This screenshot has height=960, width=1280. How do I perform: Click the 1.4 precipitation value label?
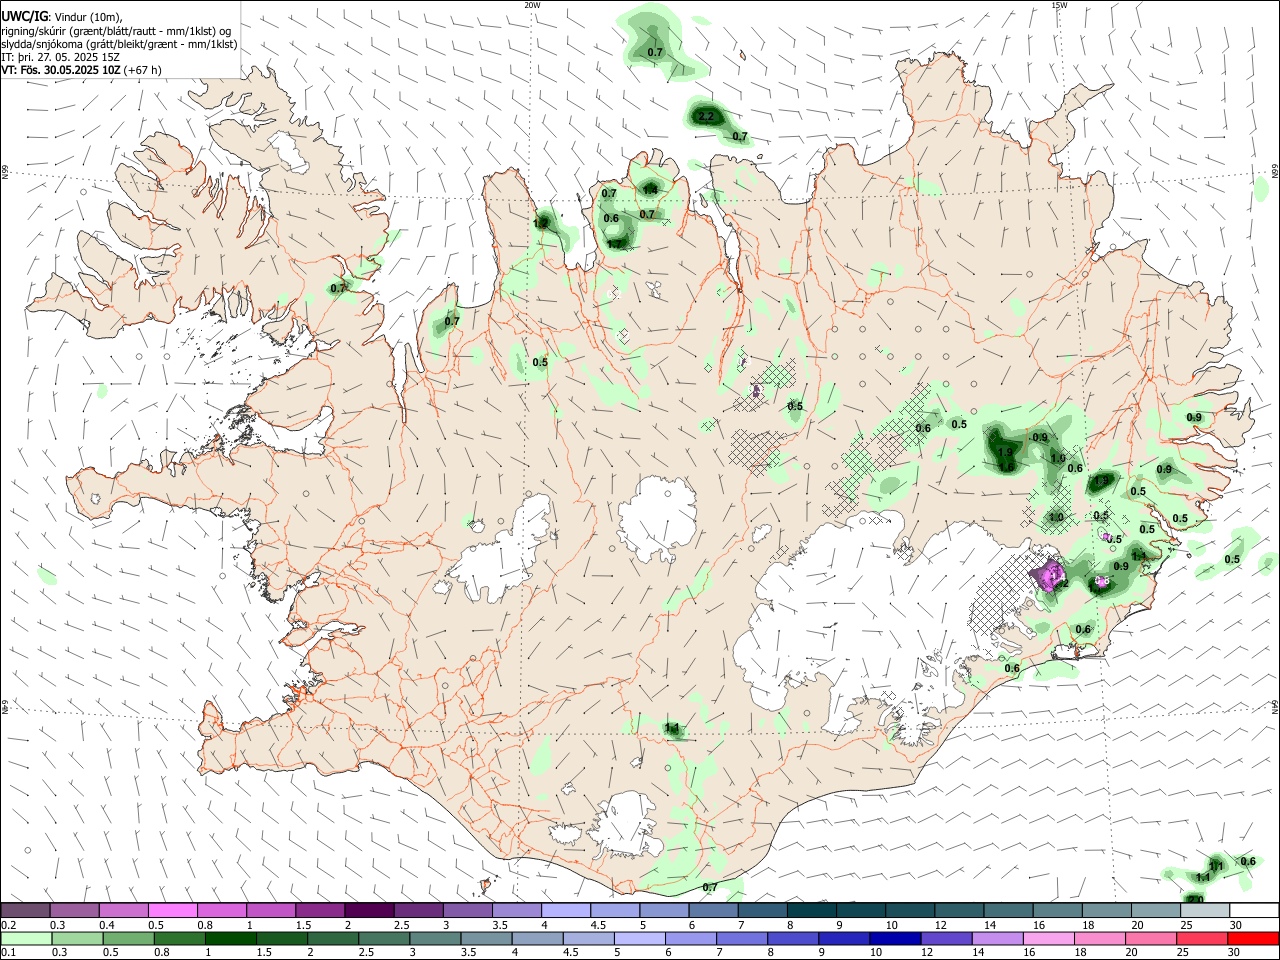(650, 190)
